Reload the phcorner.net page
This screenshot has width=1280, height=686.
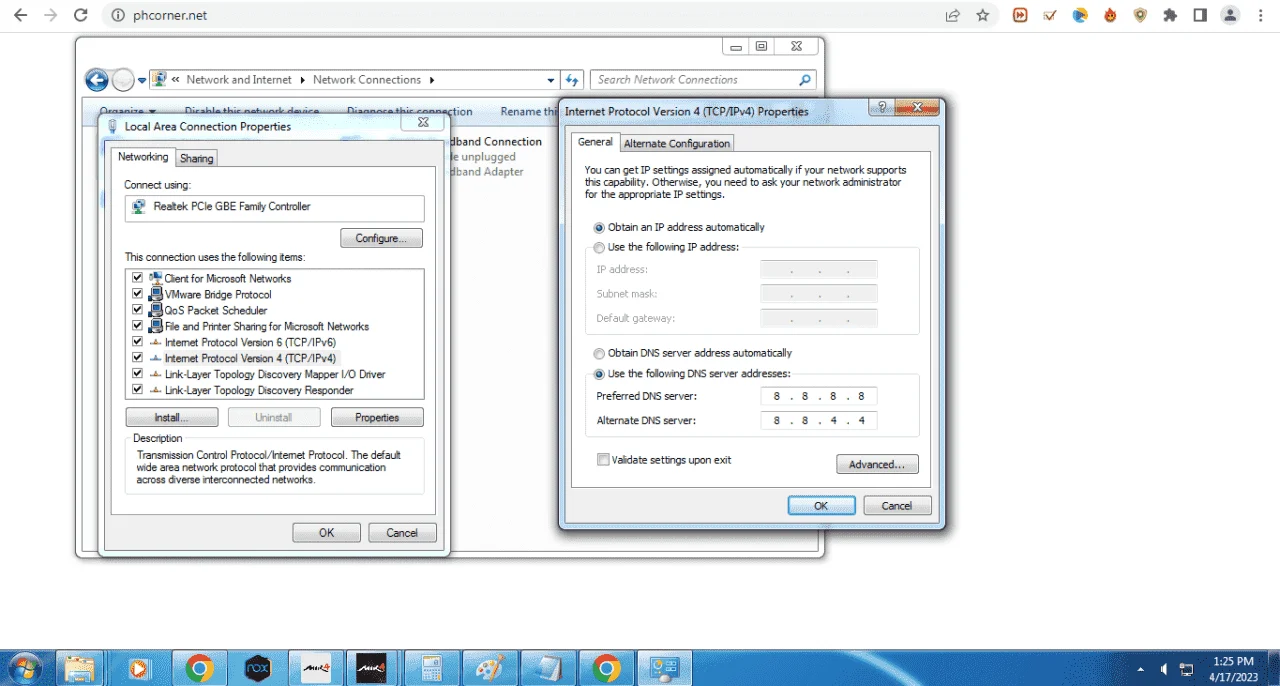click(81, 15)
